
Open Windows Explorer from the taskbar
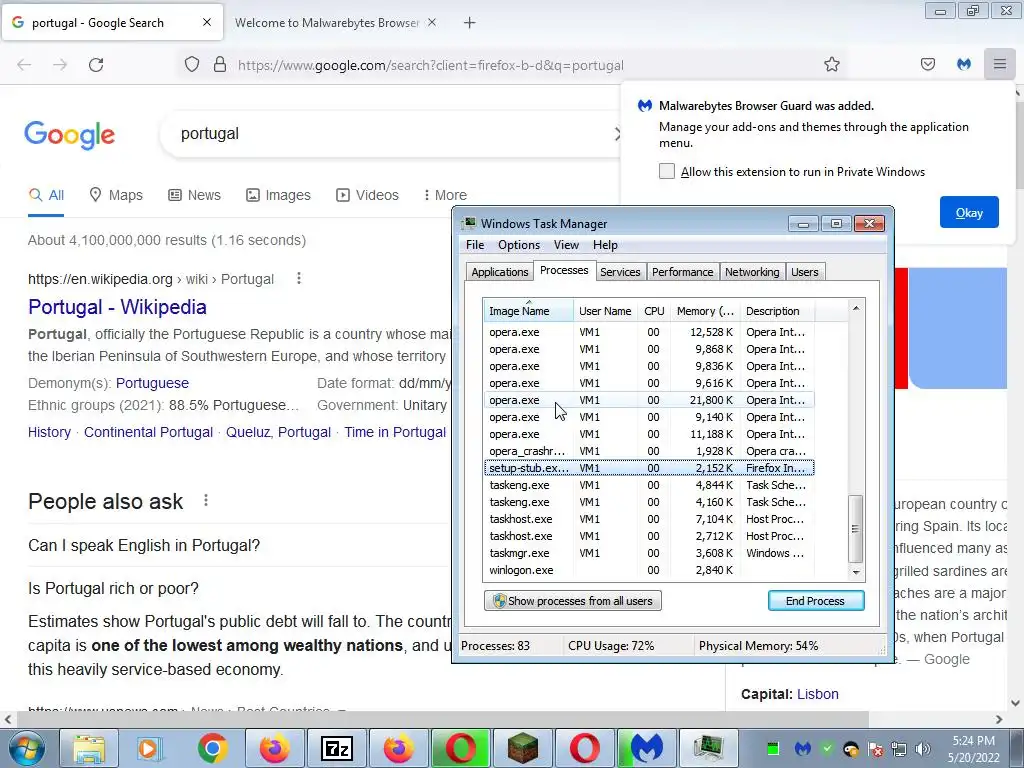click(x=89, y=748)
